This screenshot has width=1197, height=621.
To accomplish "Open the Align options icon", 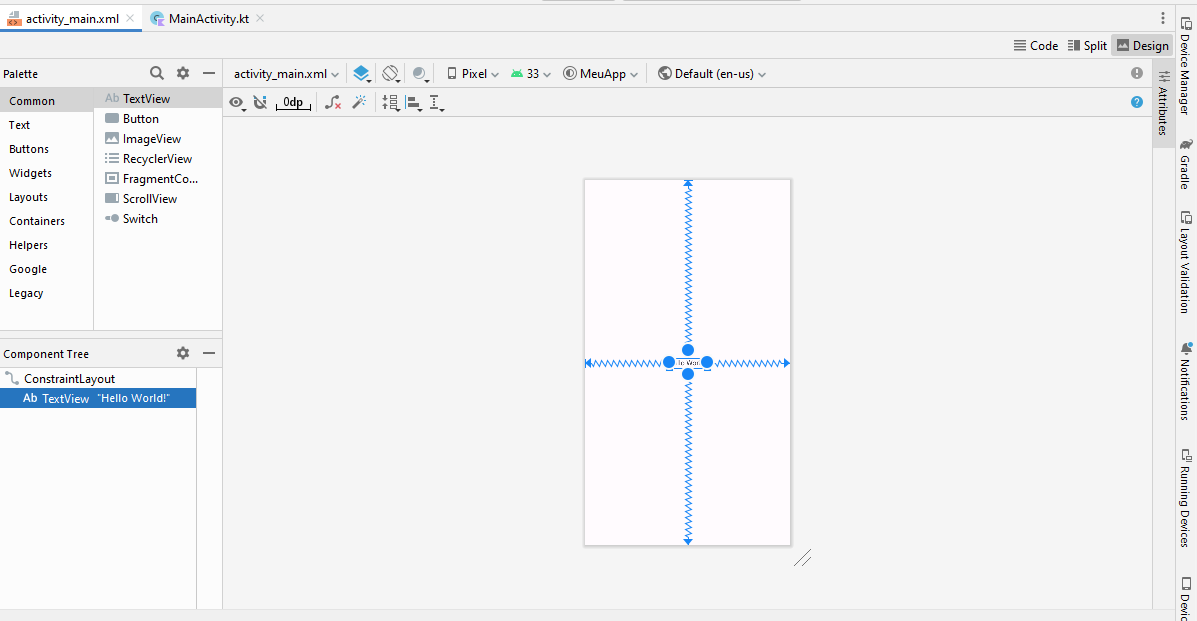I will (x=413, y=102).
